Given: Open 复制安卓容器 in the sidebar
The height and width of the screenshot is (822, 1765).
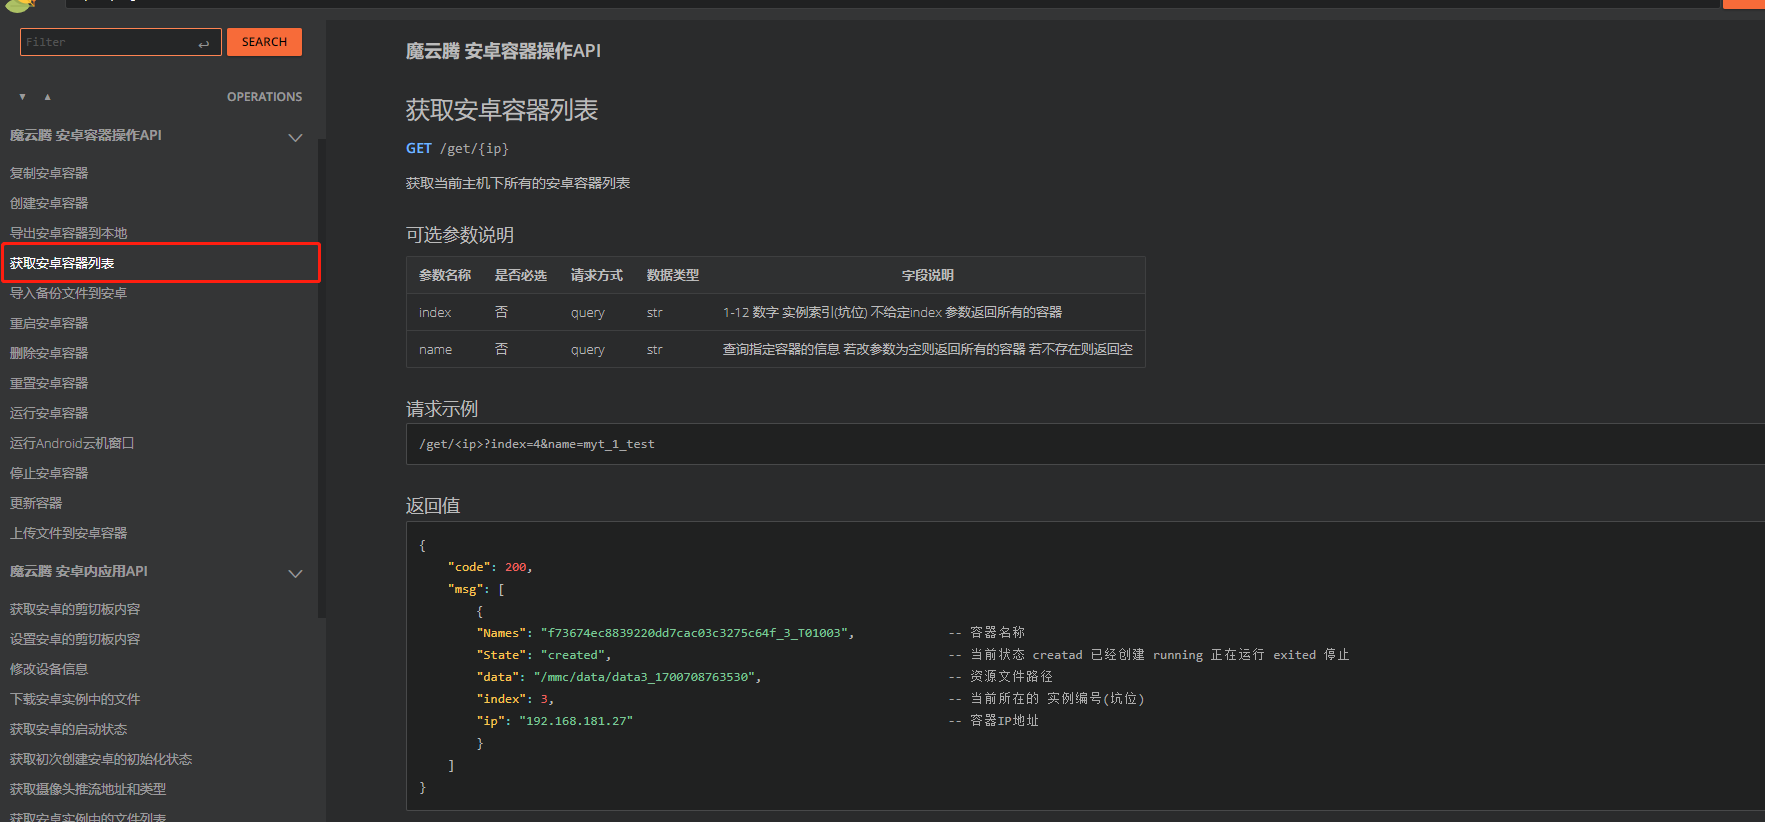Looking at the screenshot, I should pyautogui.click(x=49, y=173).
